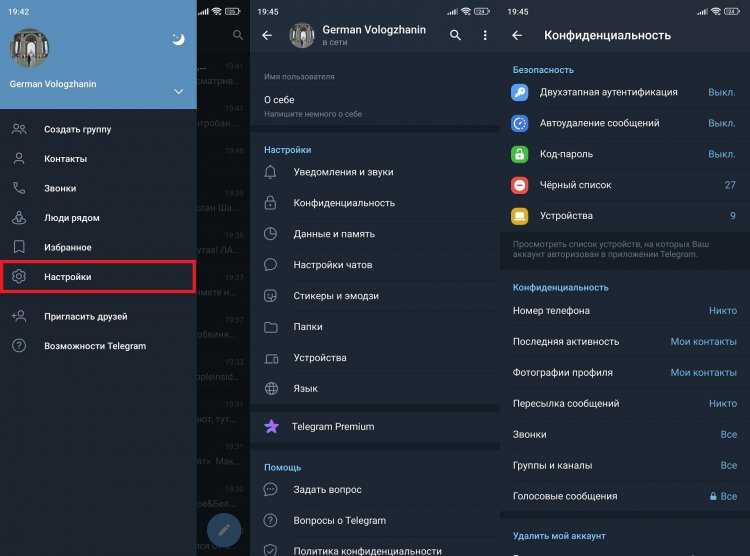Click folder icon for Папки
This screenshot has height=556, width=750.
click(271, 327)
